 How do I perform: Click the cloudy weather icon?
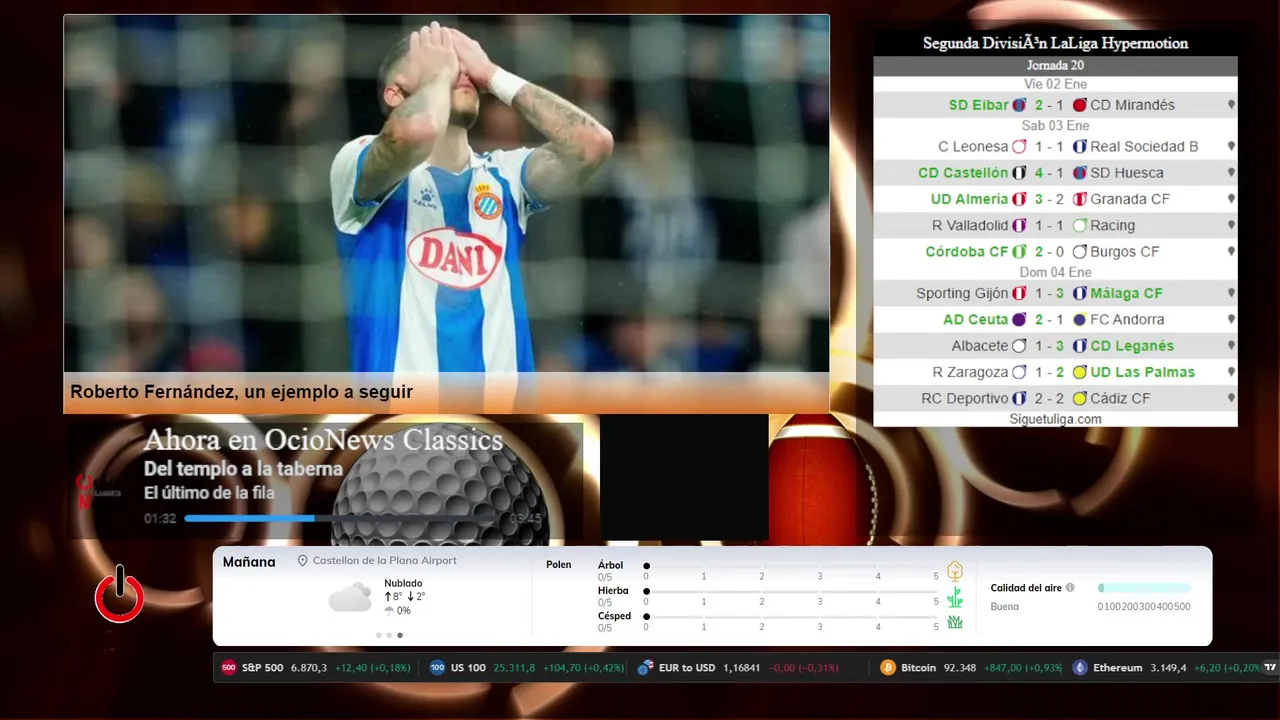[x=350, y=598]
